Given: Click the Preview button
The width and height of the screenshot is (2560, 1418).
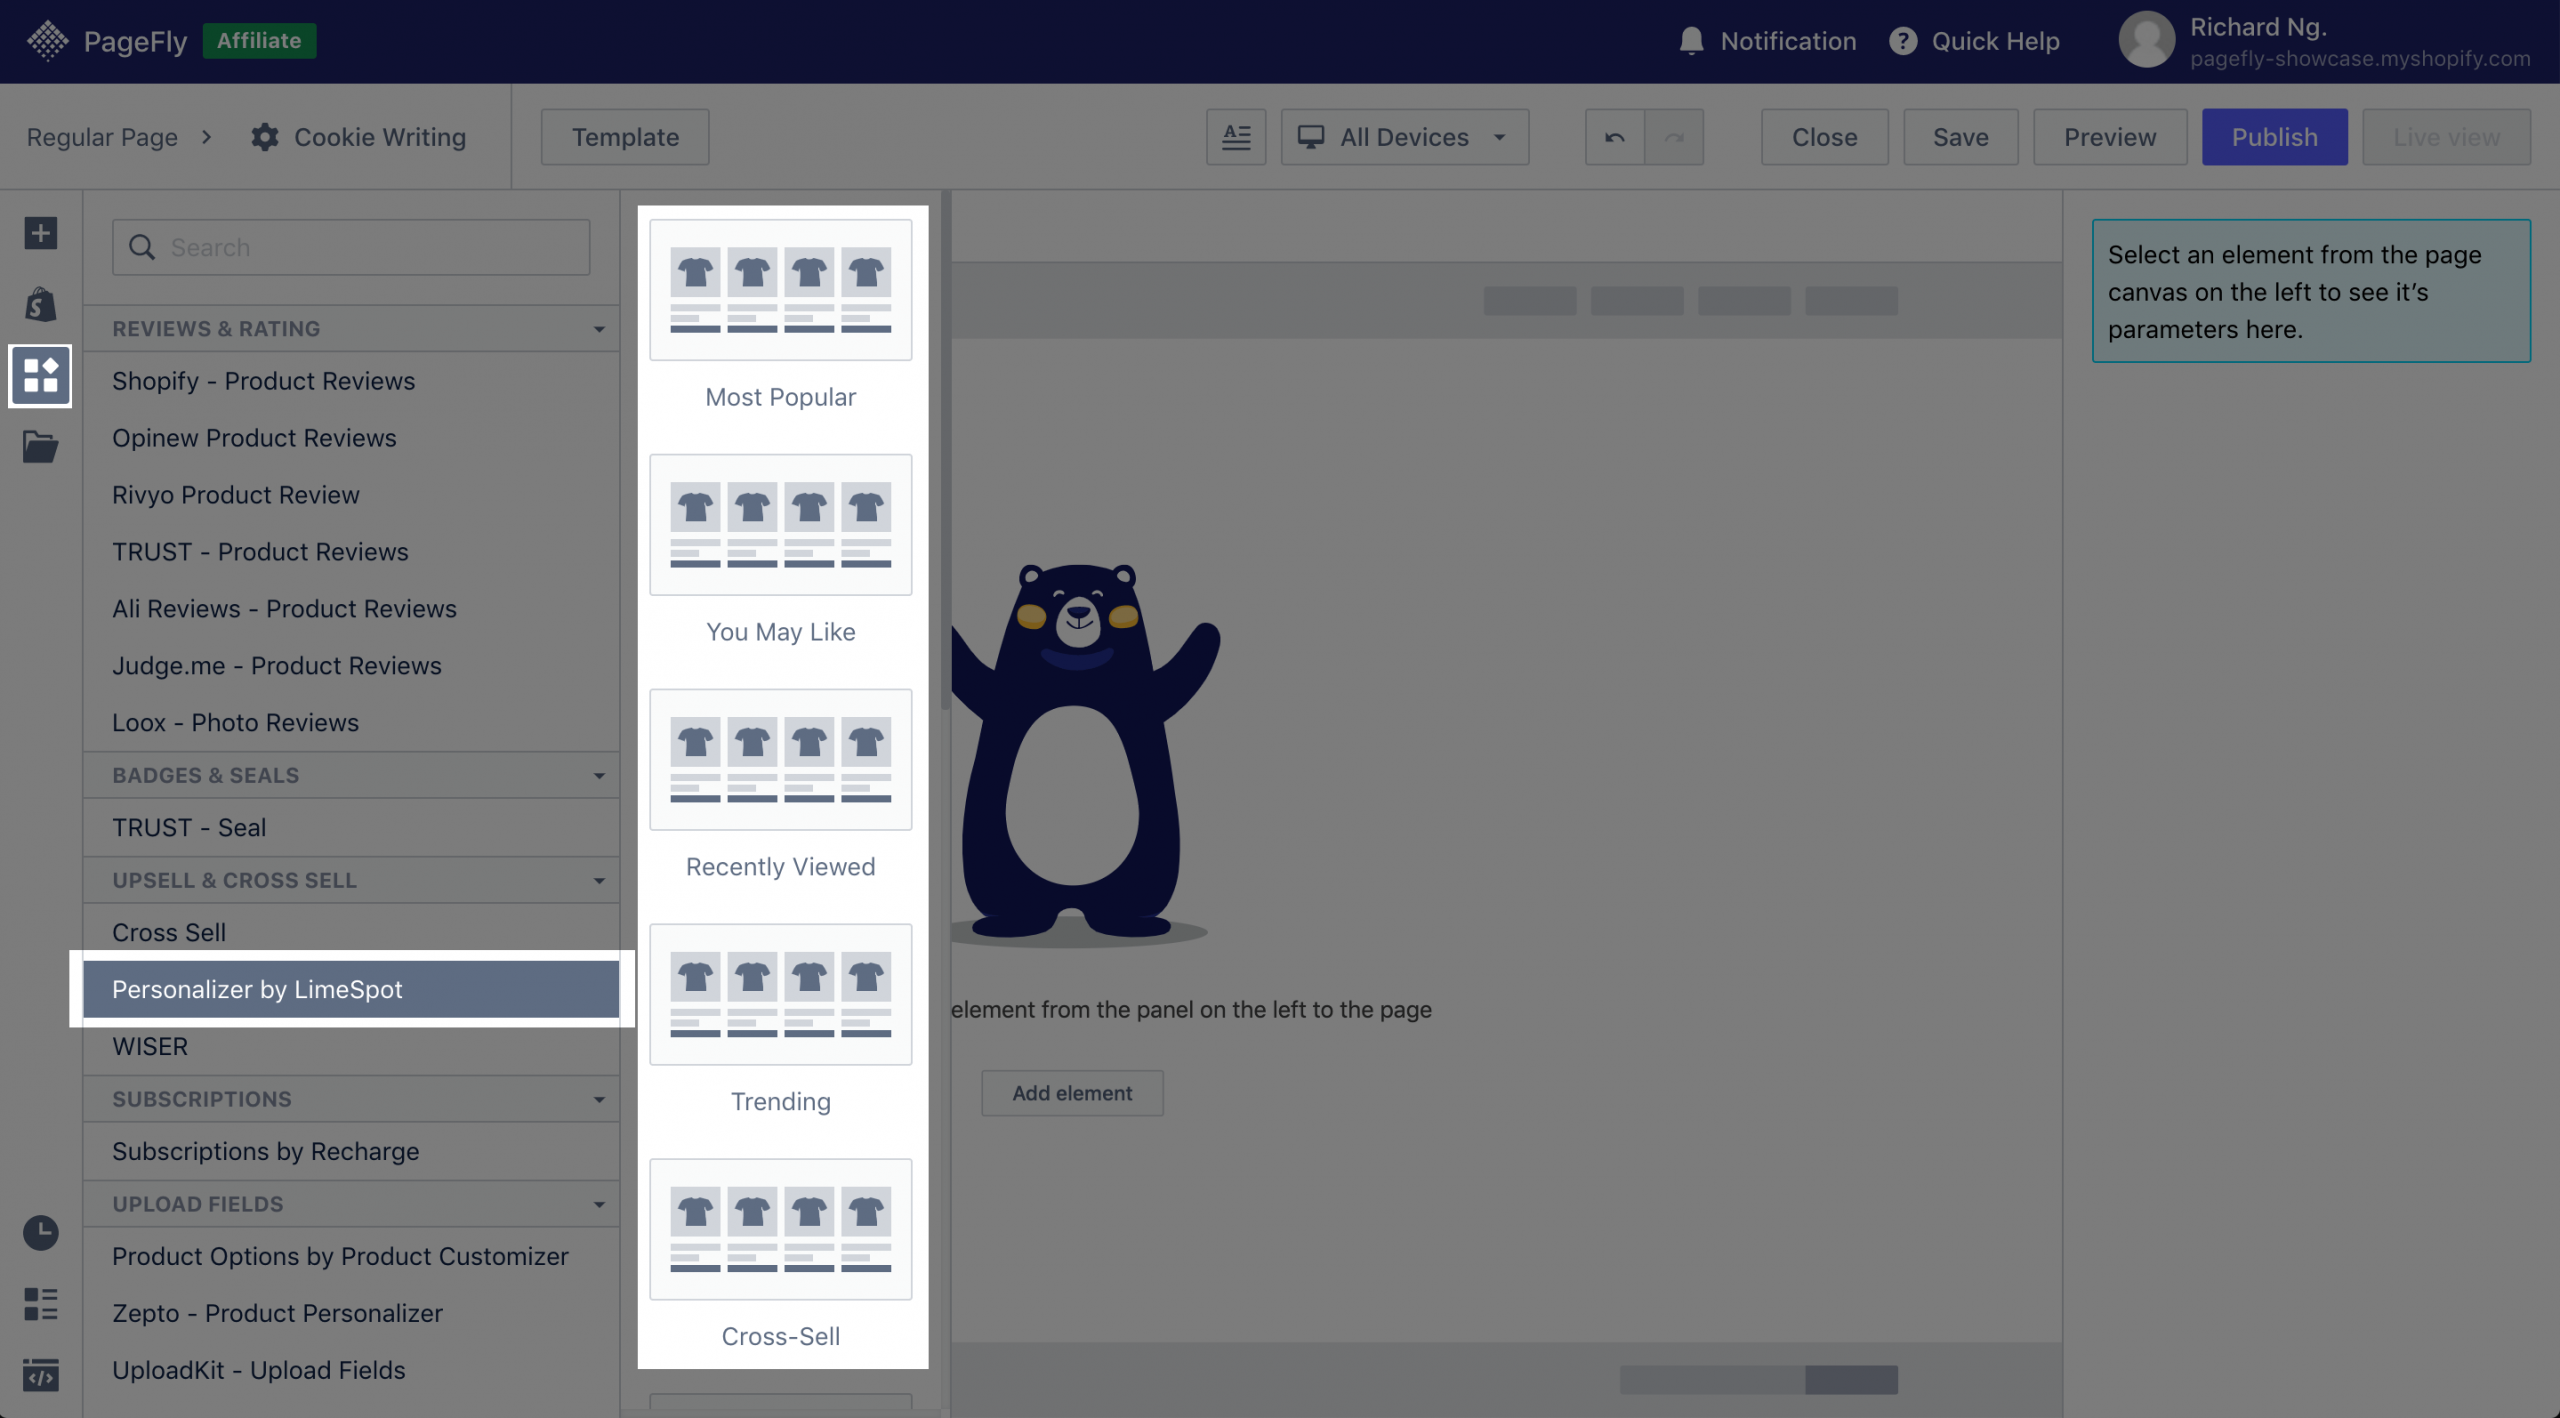Looking at the screenshot, I should pyautogui.click(x=2110, y=137).
